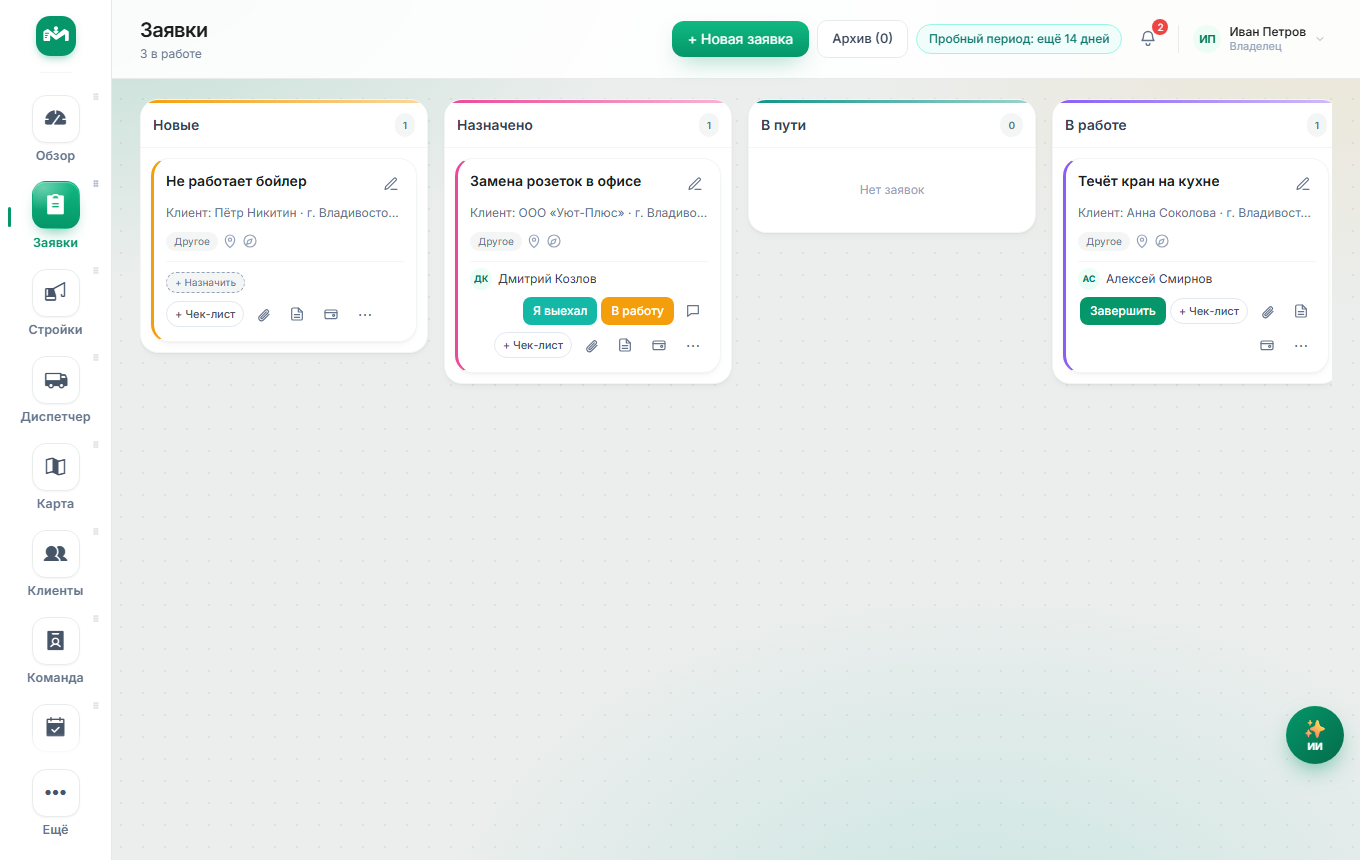Viewport: 1360px width, 860px height.
Task: Edit the «Не работает бойлер» request
Action: tap(391, 184)
